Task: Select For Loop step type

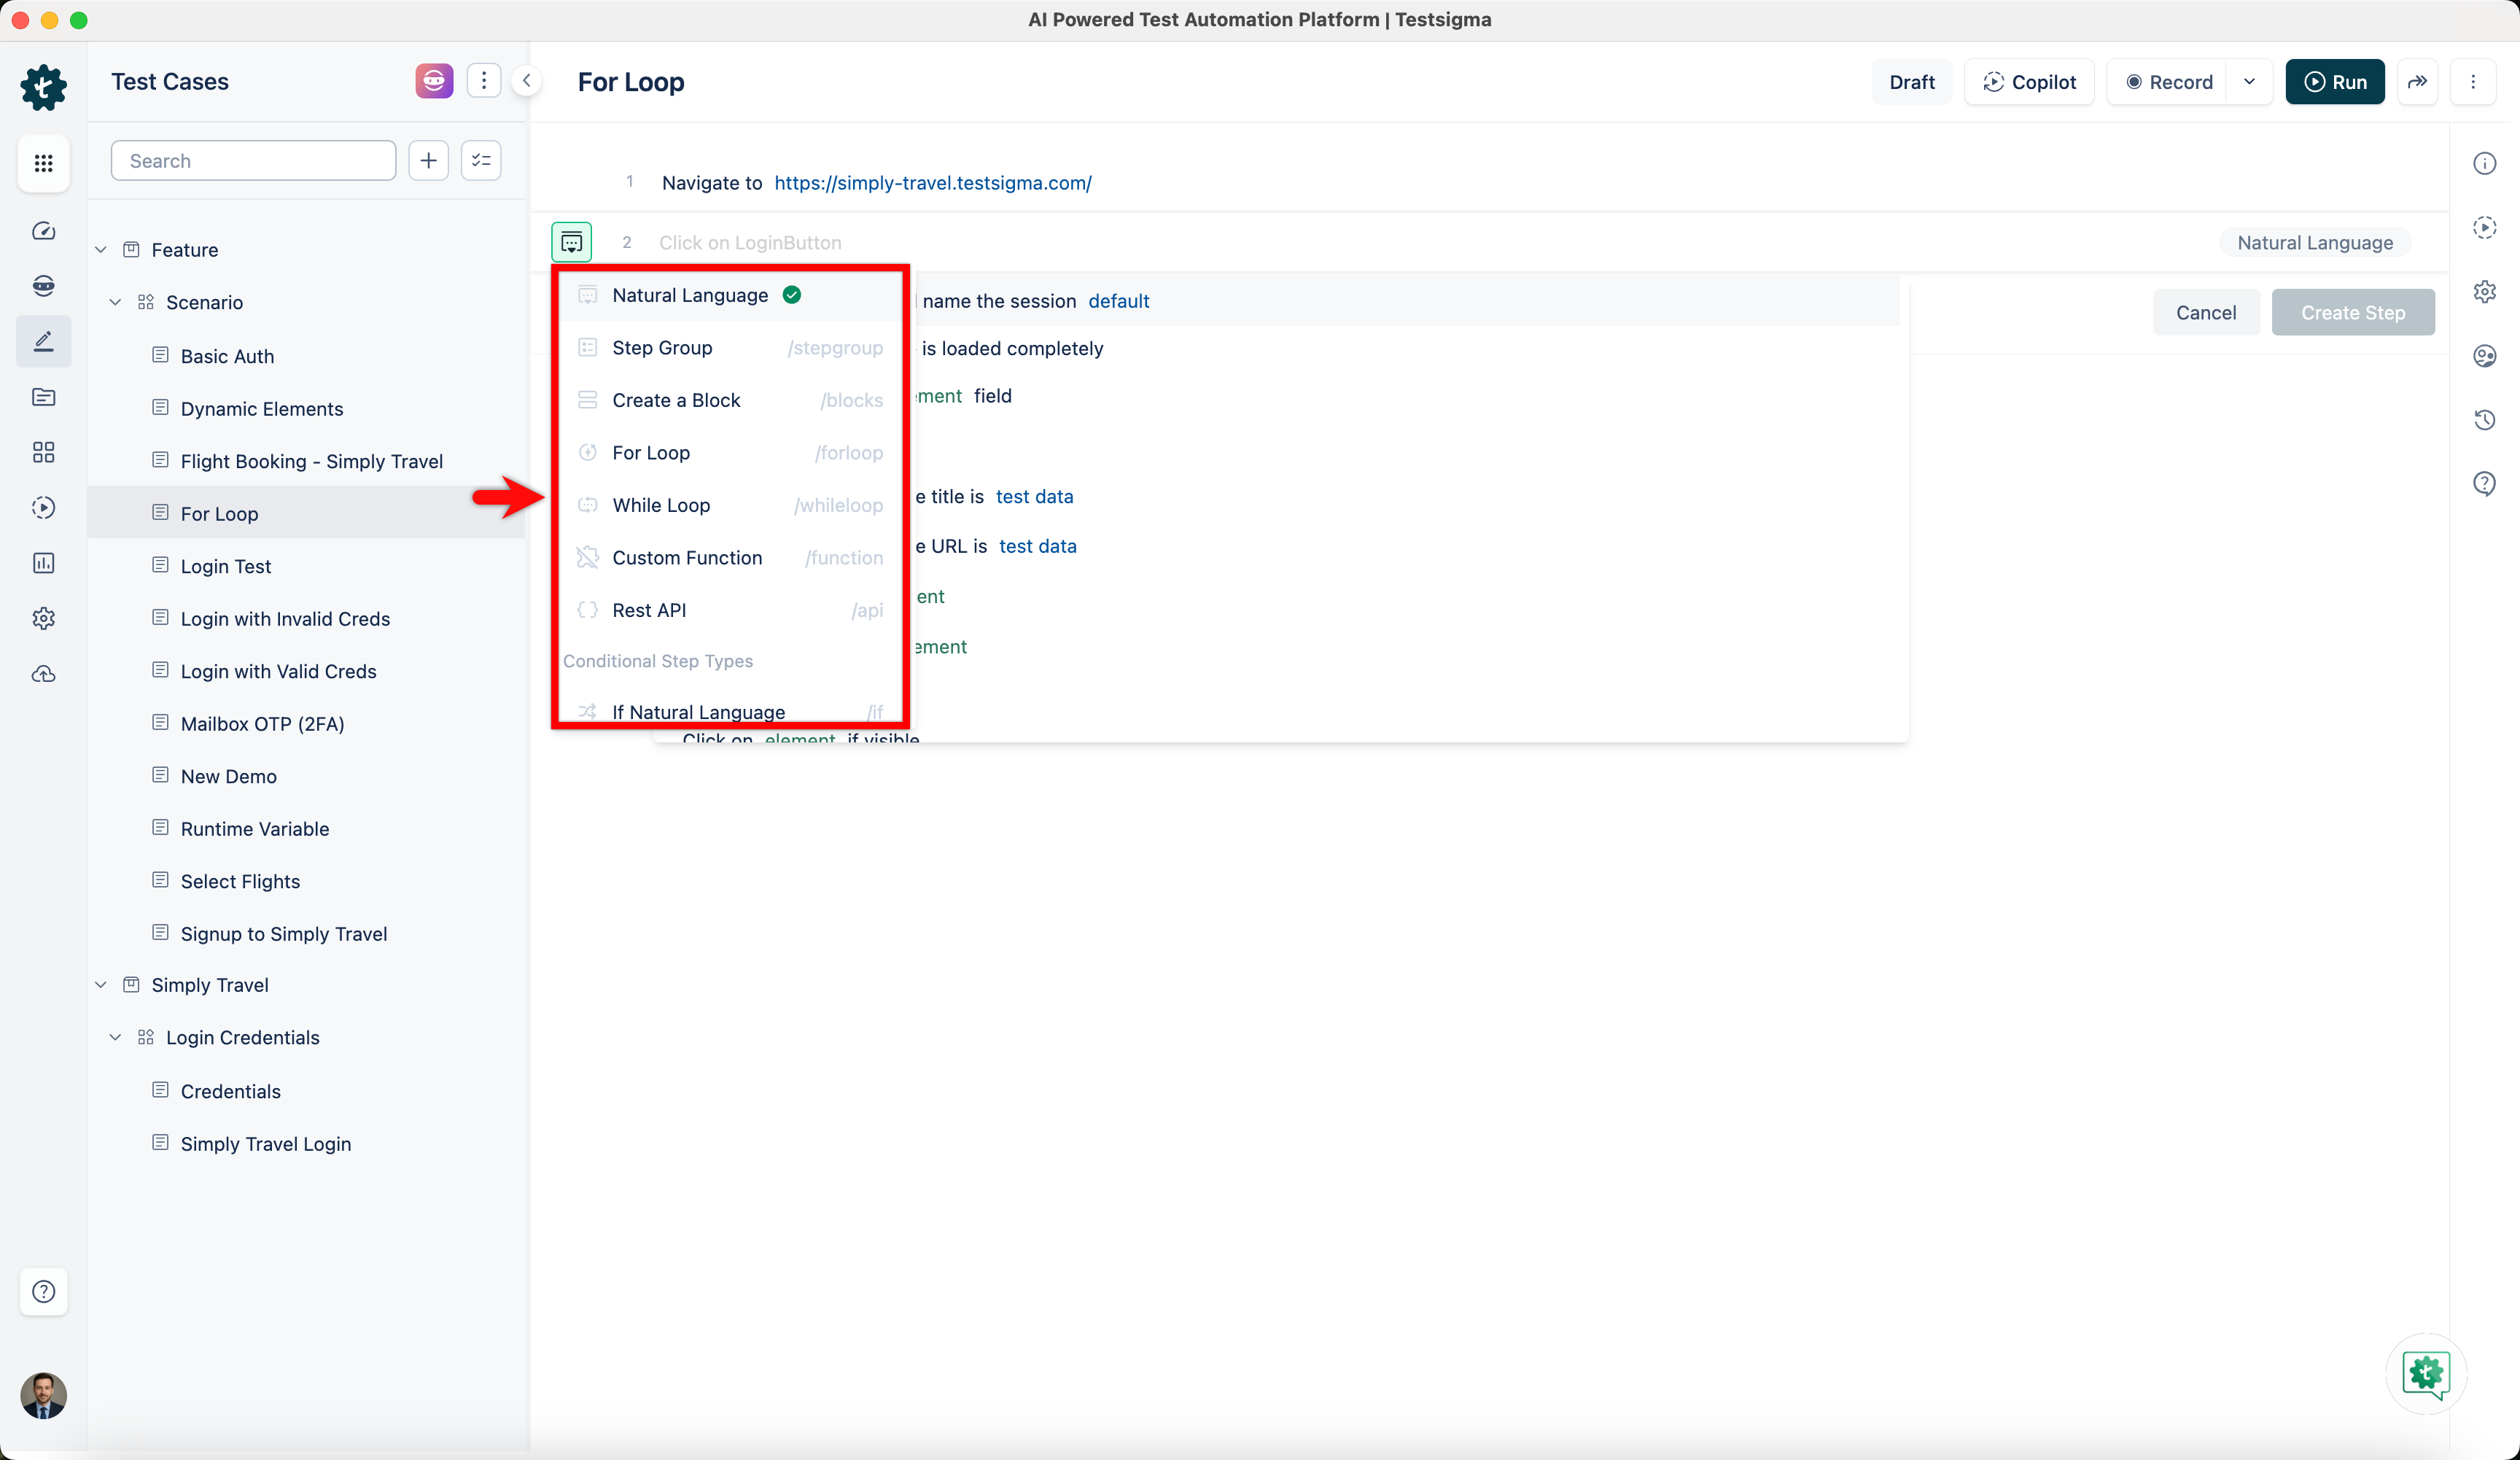Action: tap(651, 453)
